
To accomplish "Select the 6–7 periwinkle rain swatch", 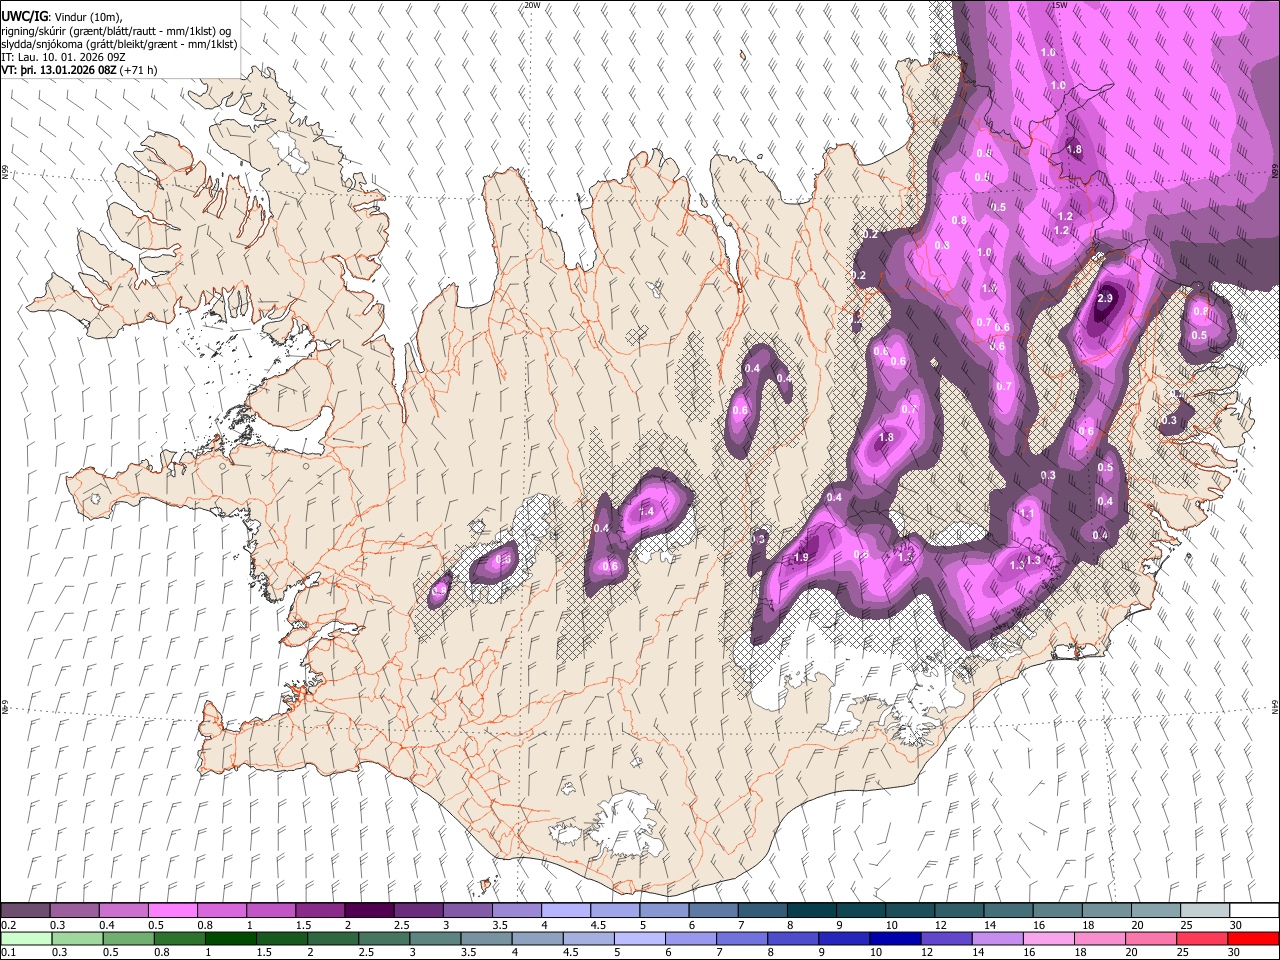I will (x=690, y=938).
